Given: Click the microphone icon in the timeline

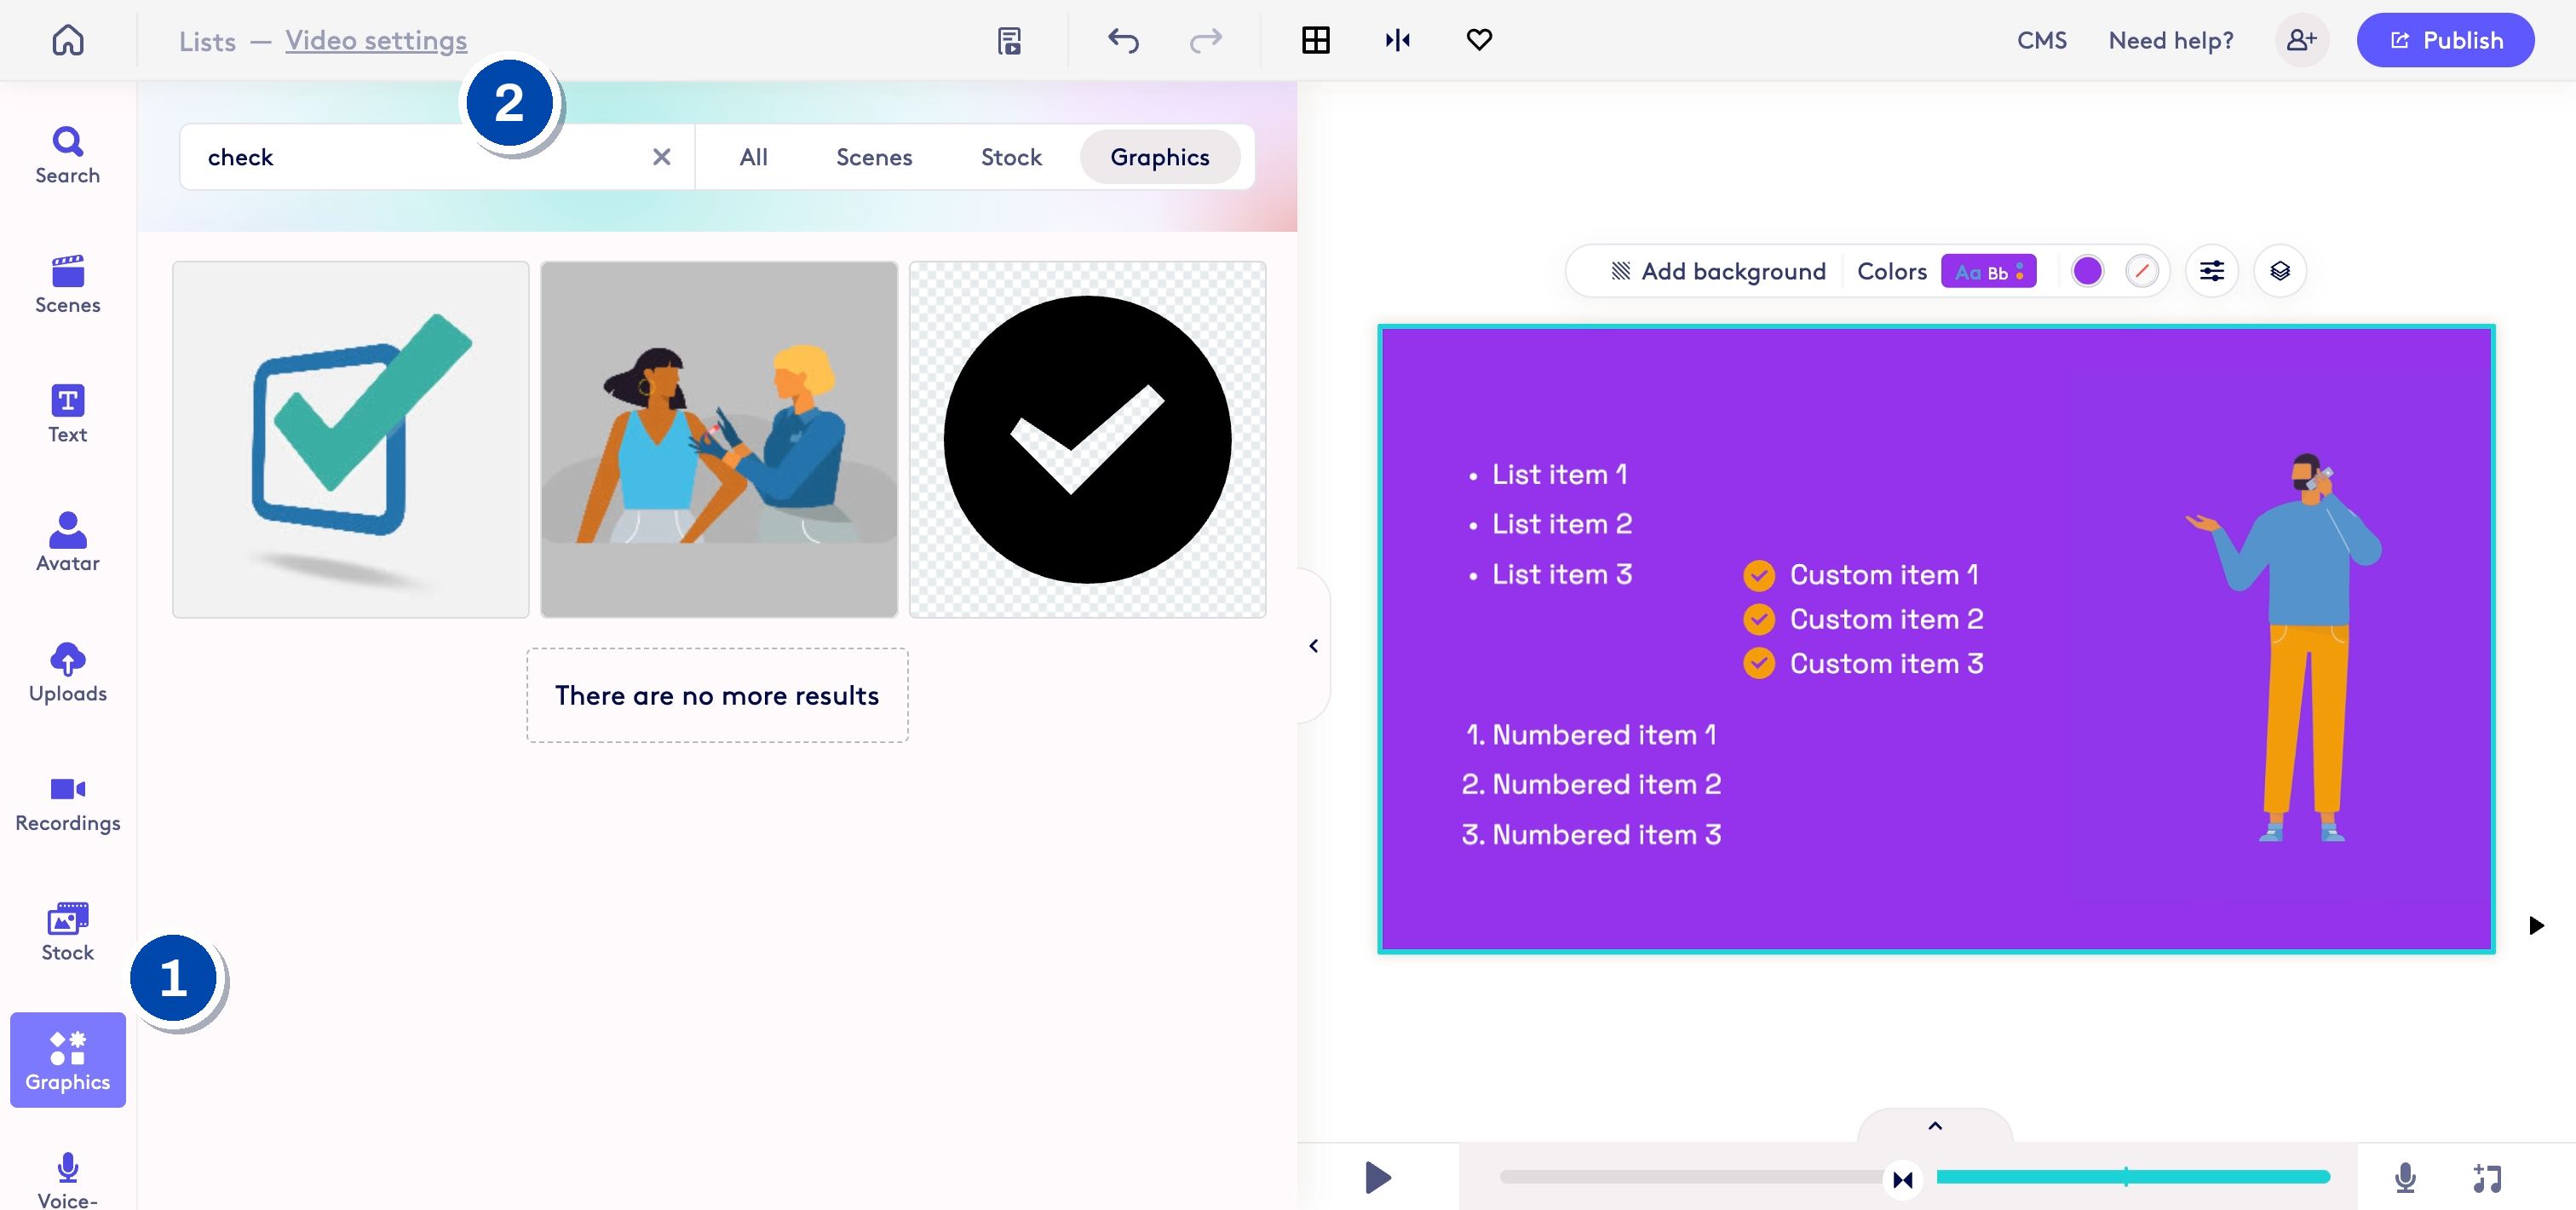Looking at the screenshot, I should click(2405, 1178).
